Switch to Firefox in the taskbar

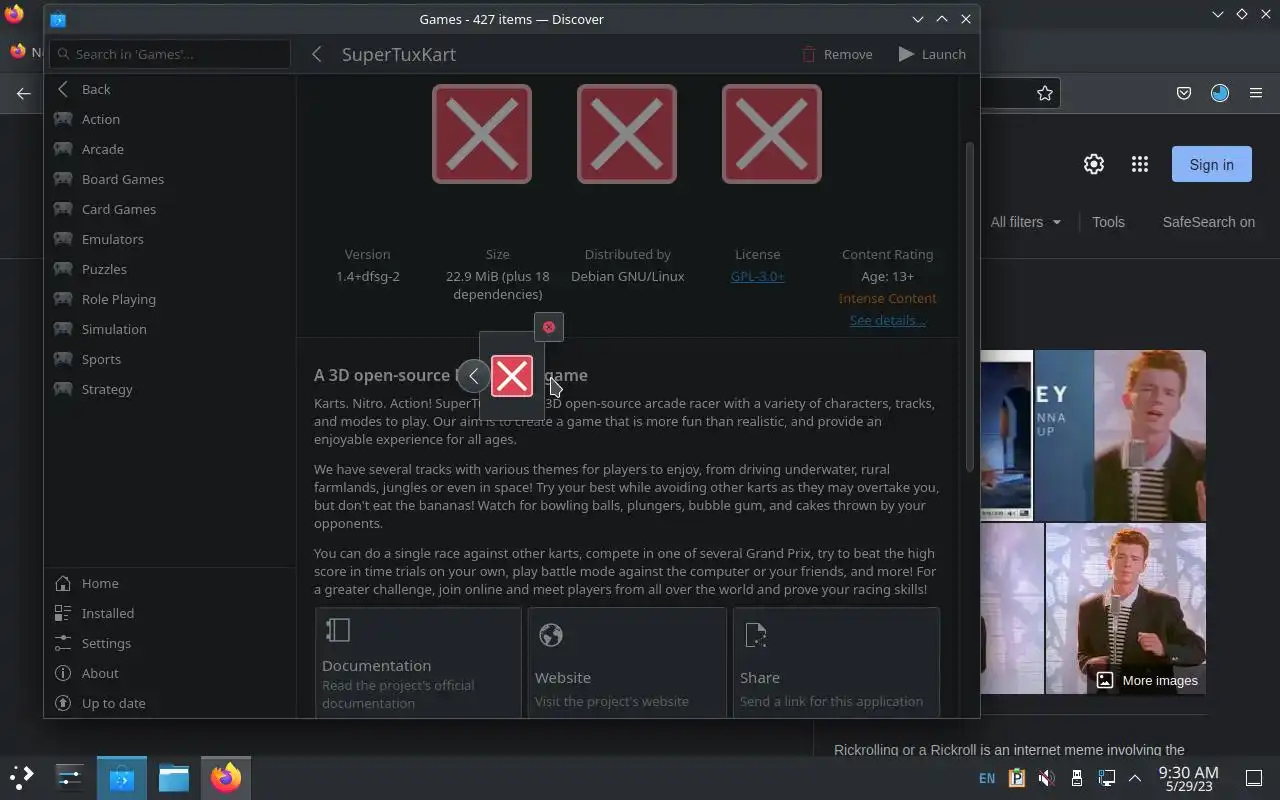[225, 777]
